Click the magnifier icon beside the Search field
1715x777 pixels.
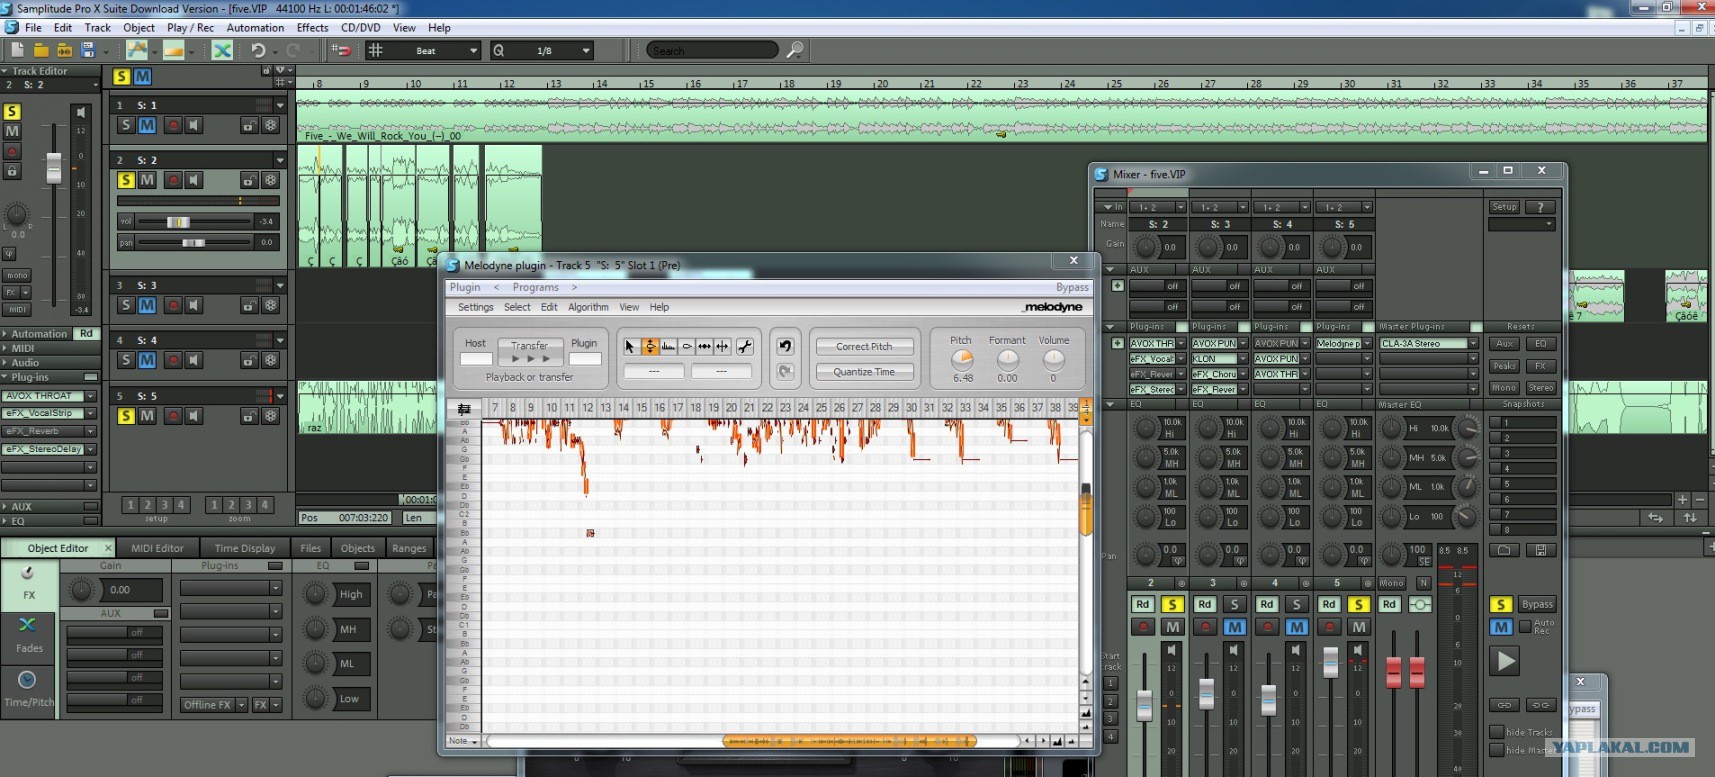(x=795, y=50)
